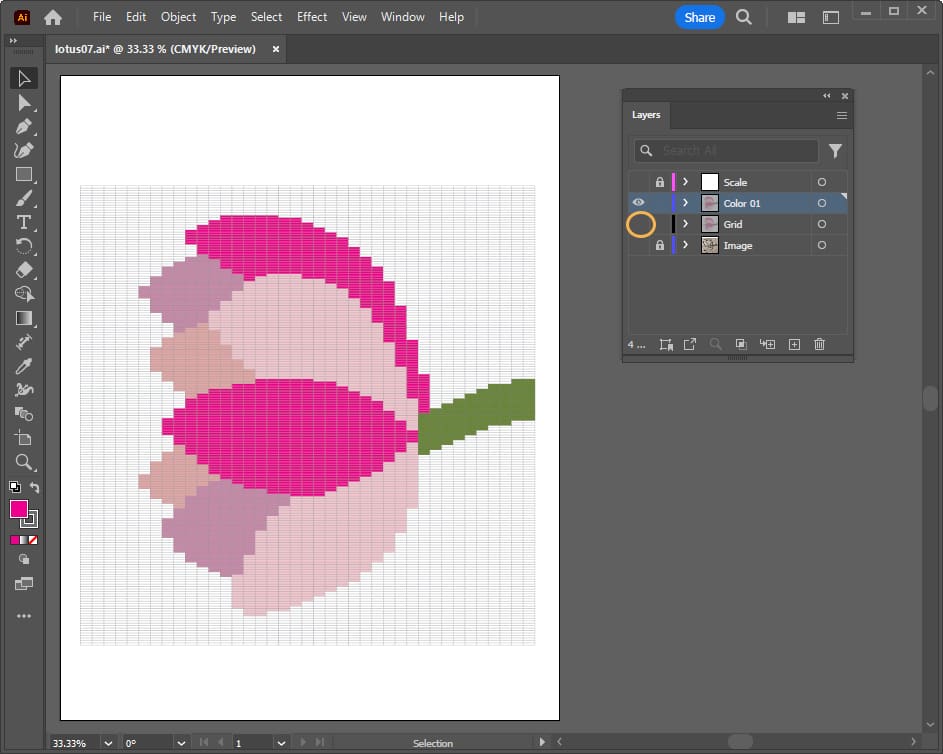Click the Delete Selection trash icon
Image resolution: width=943 pixels, height=754 pixels.
(x=819, y=344)
